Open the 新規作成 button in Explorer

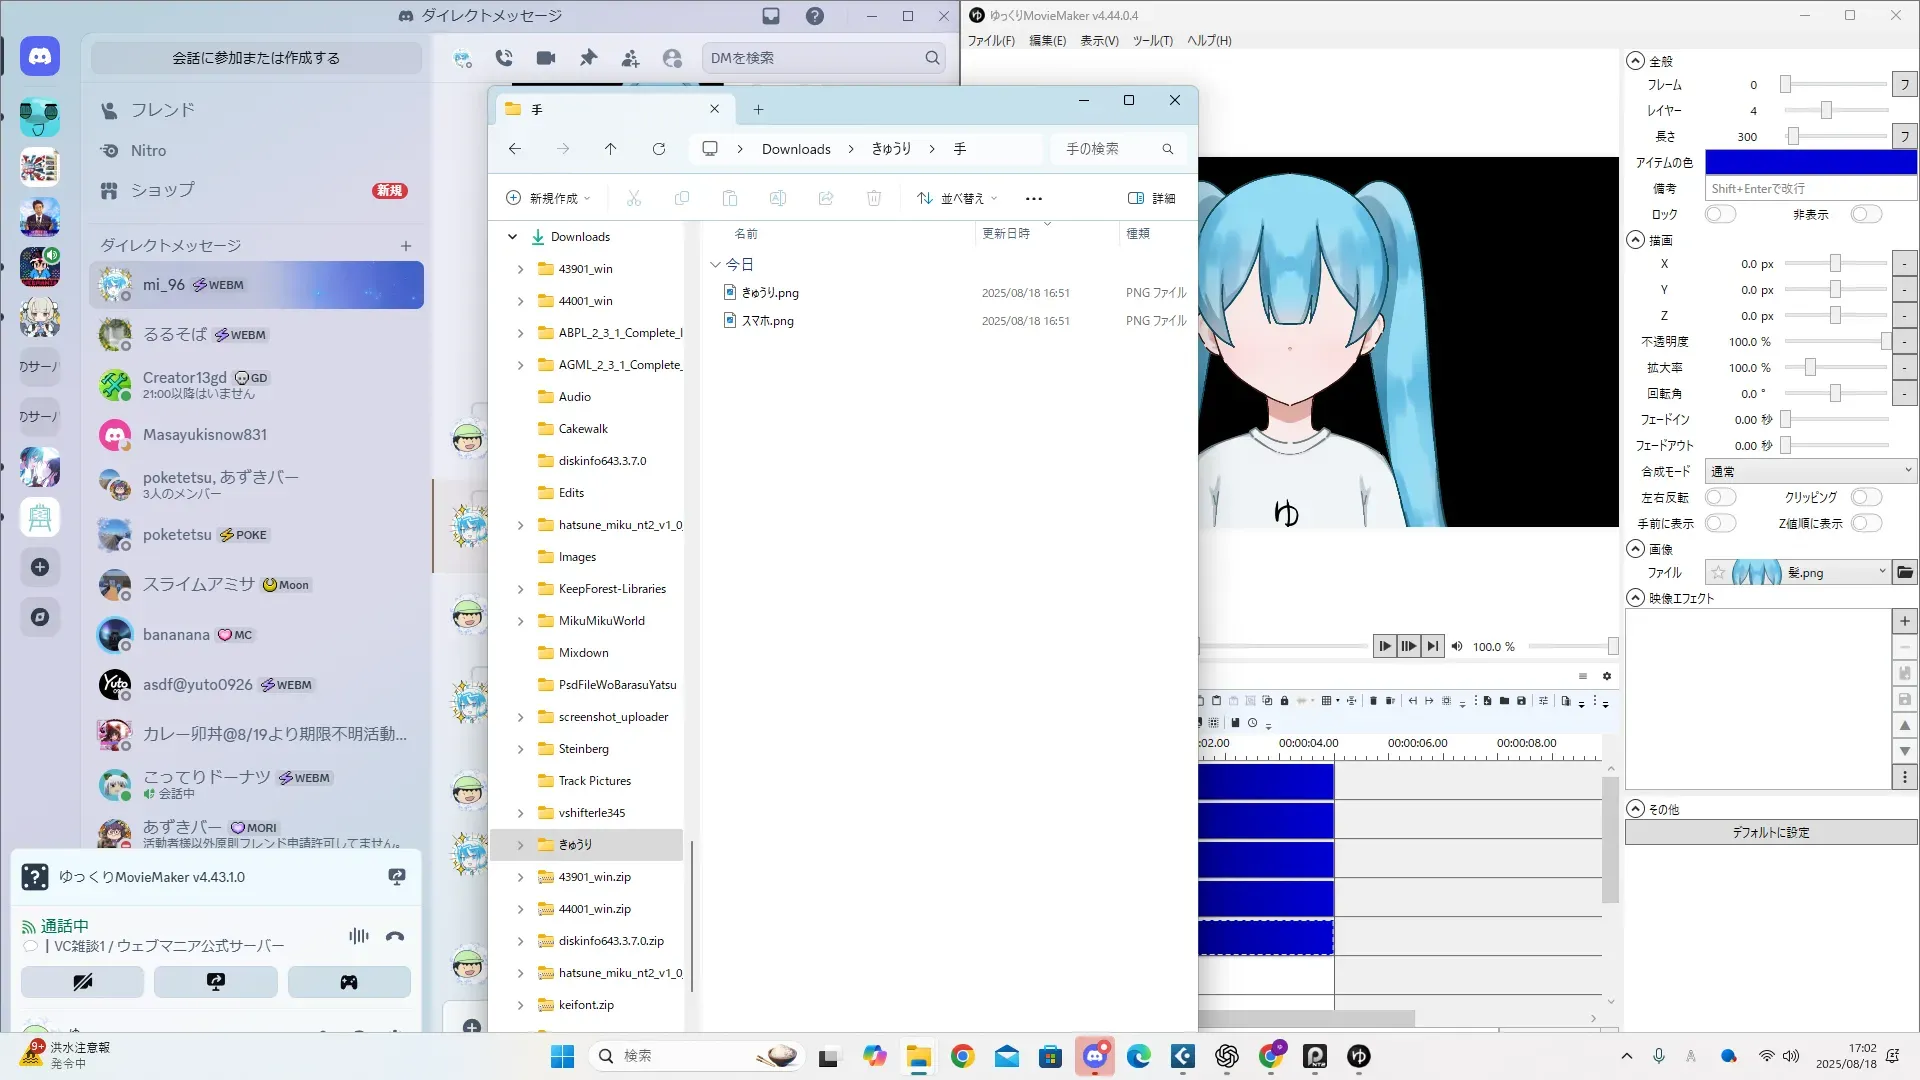click(x=548, y=198)
